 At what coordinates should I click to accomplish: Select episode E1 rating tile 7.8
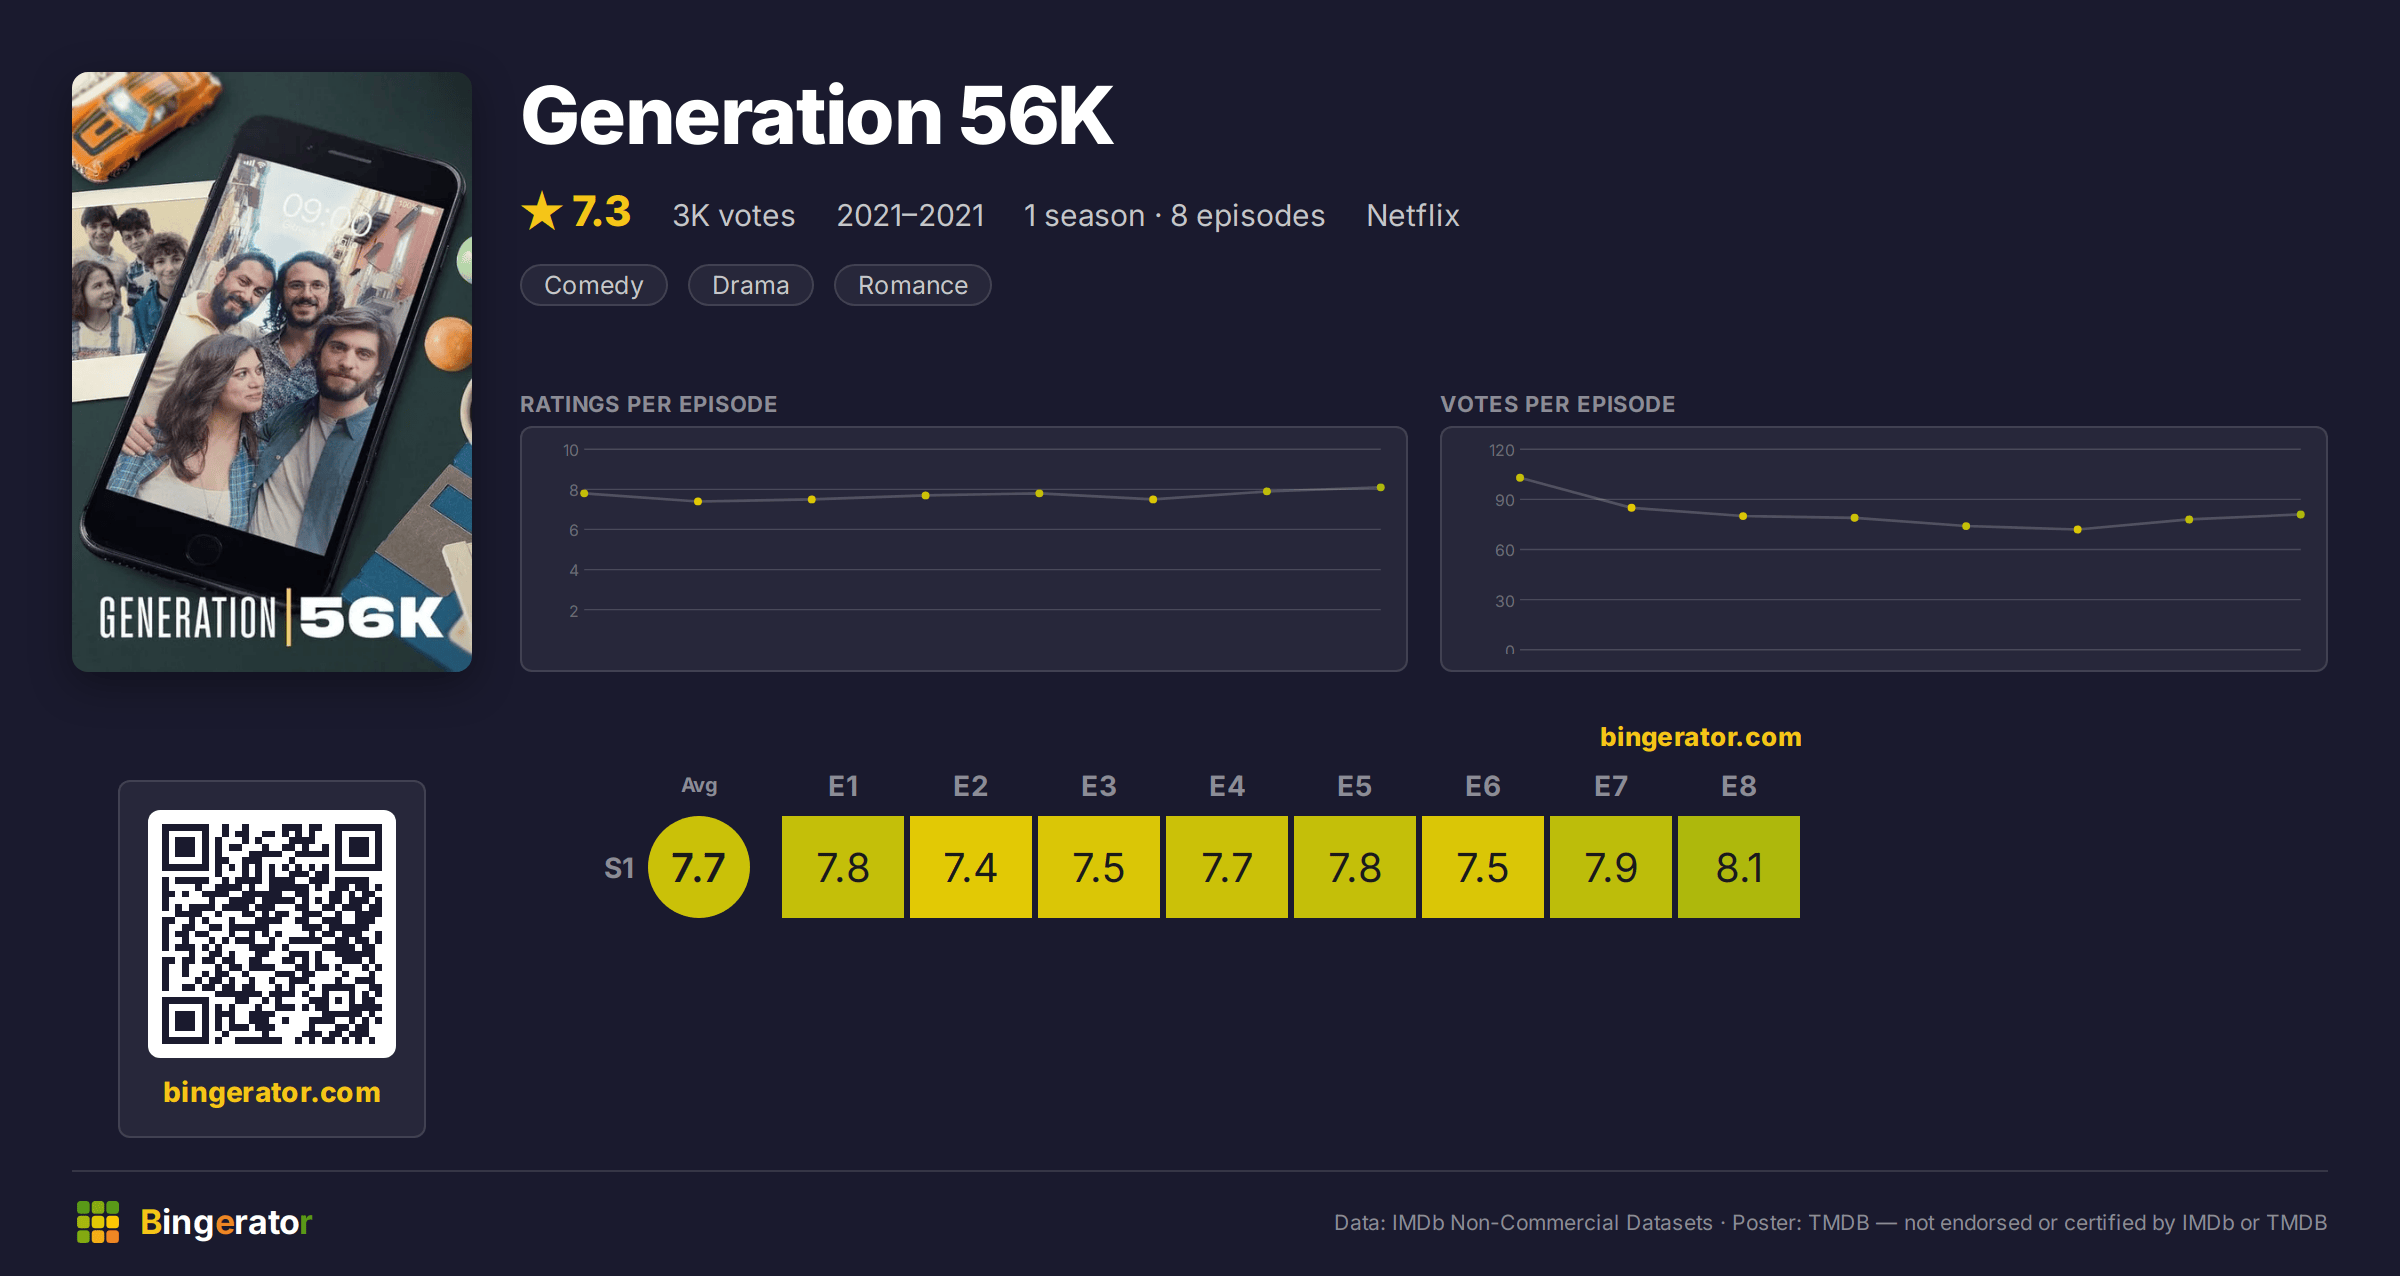tap(843, 867)
